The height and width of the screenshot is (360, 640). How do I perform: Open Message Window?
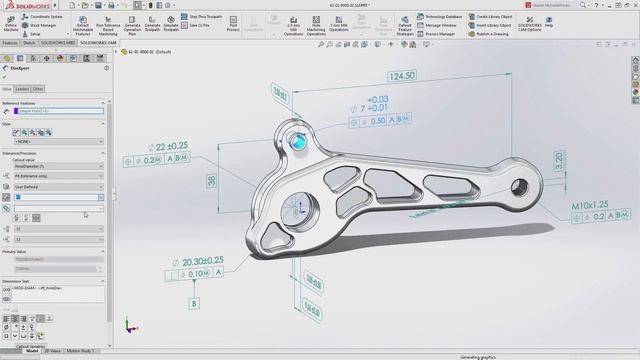[436, 25]
